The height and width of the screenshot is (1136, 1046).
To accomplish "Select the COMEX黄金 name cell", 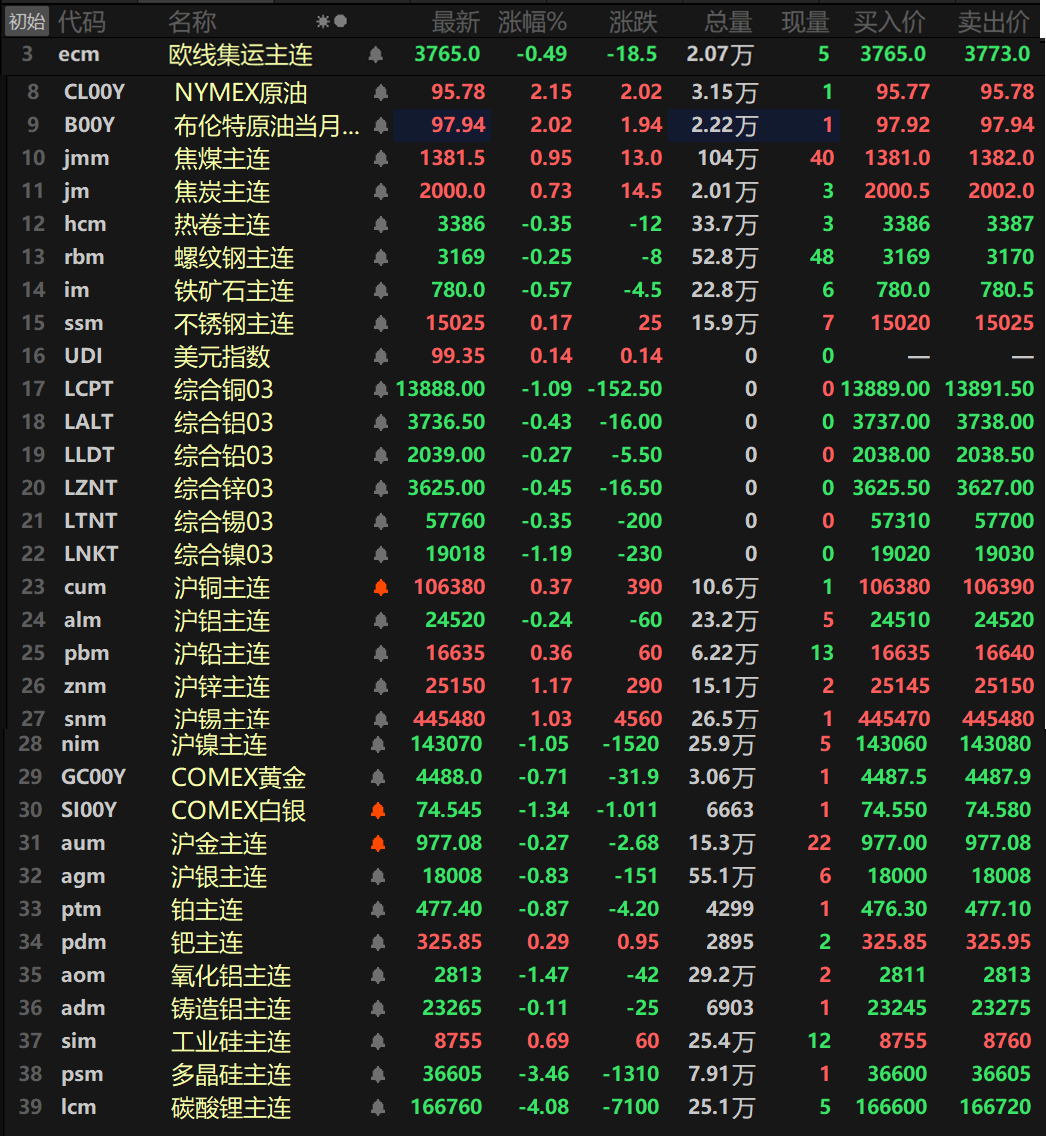I will pyautogui.click(x=238, y=778).
